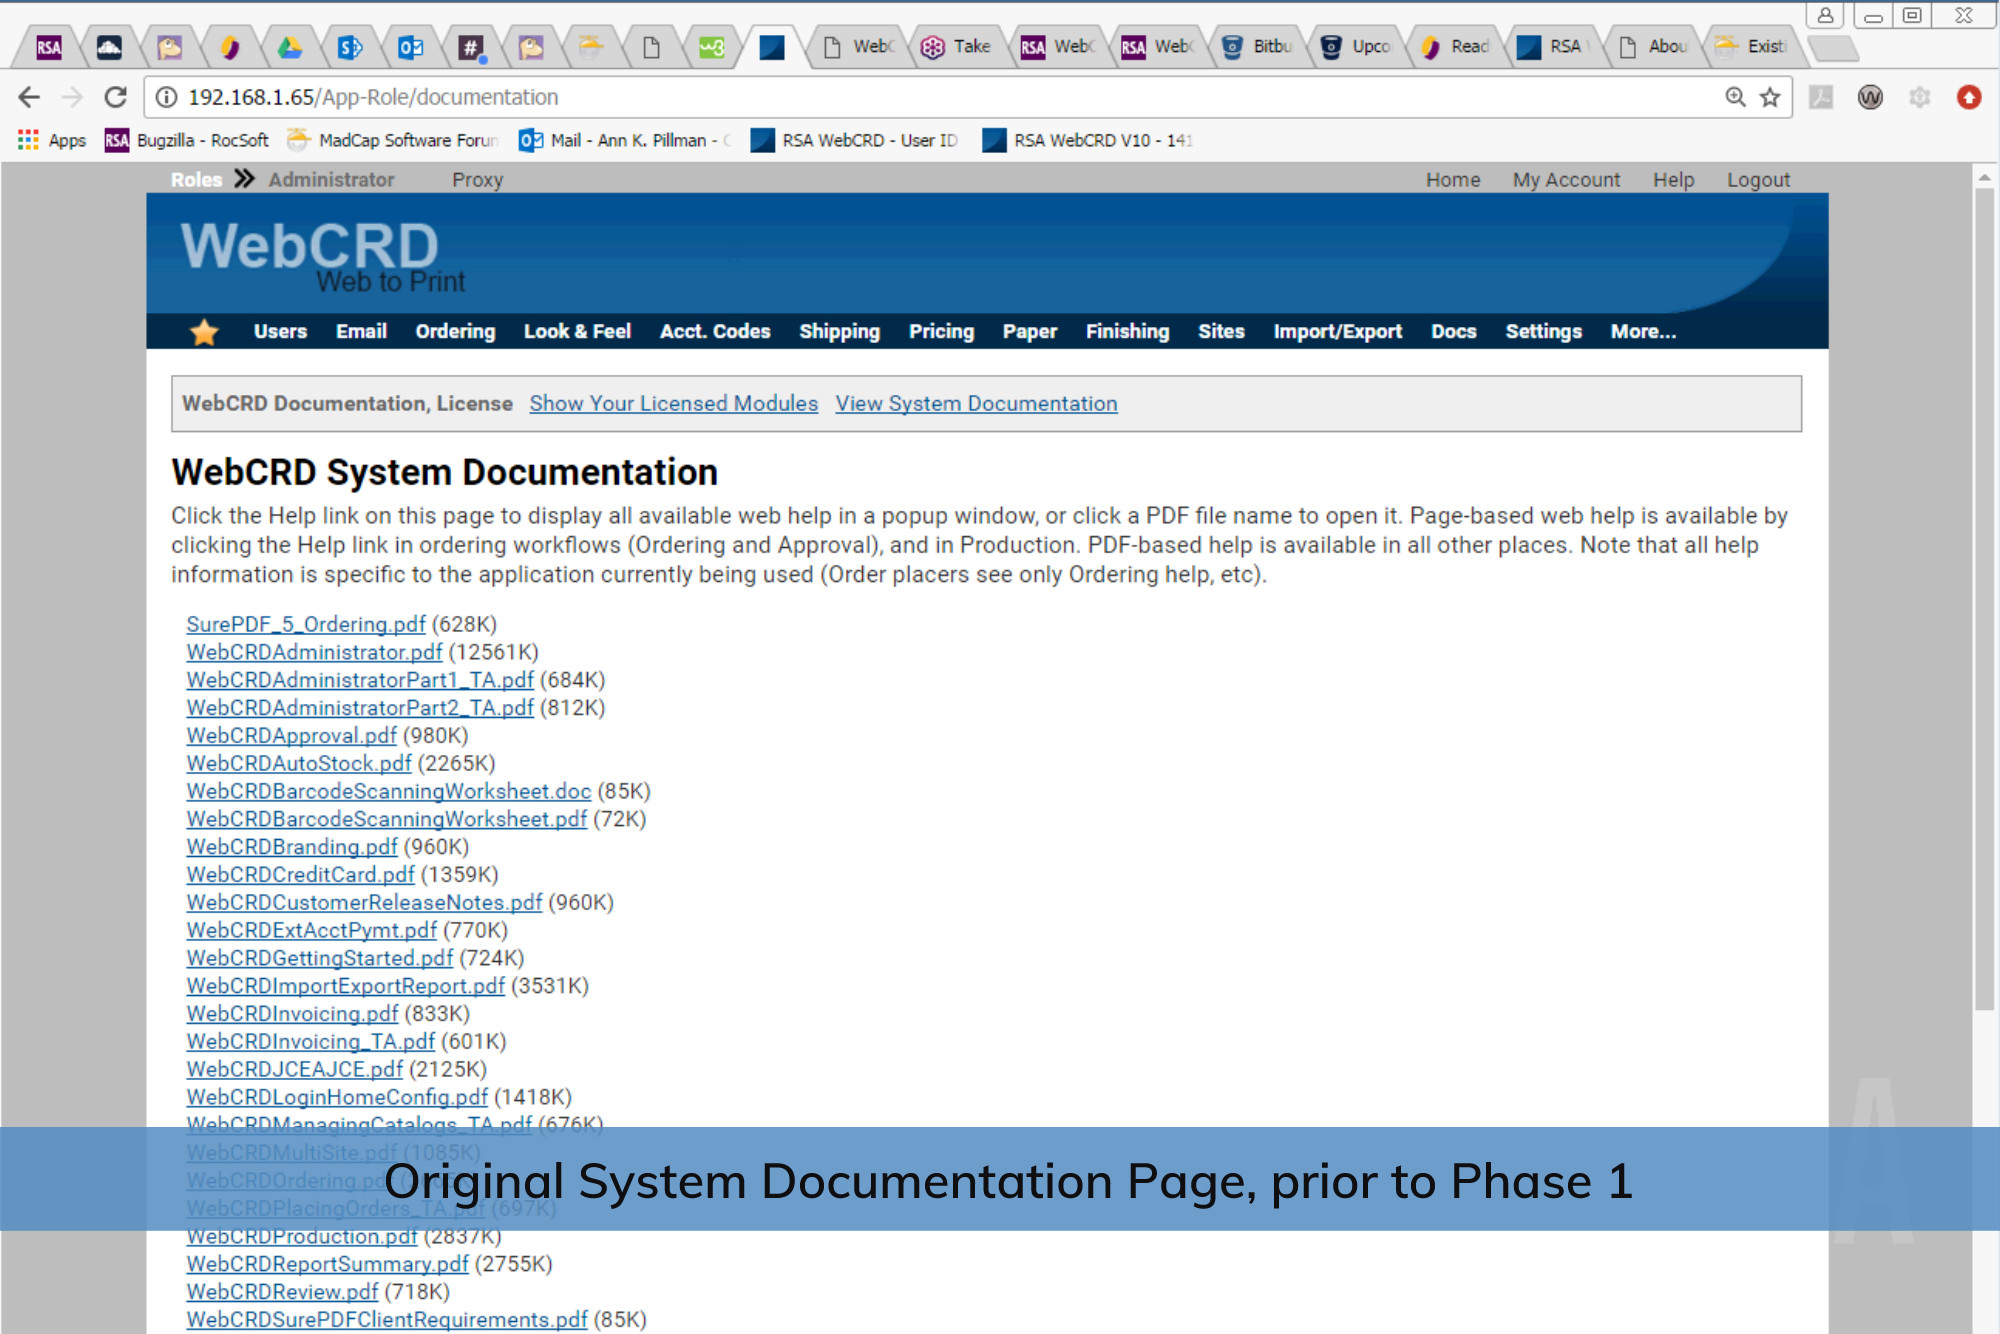Open SurePDF_5_Ordering.pdf
The height and width of the screenshot is (1334, 2000).
tap(306, 624)
